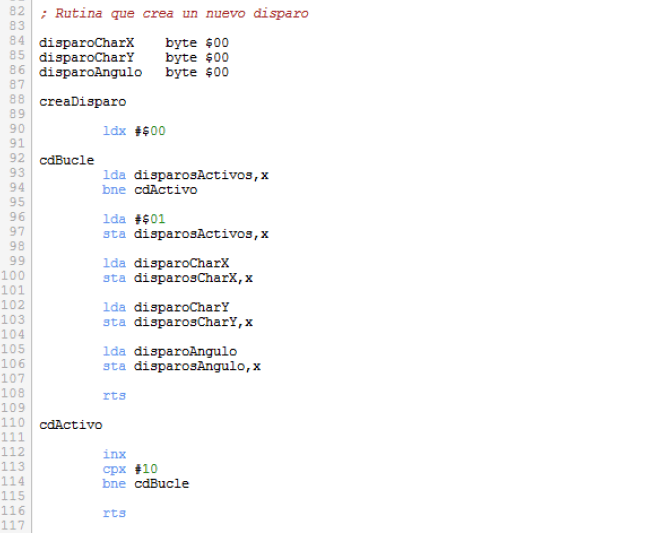Image resolution: width=659 pixels, height=533 pixels.
Task: Click the 'sta disparosCharX,x' instruction
Action: (x=178, y=278)
